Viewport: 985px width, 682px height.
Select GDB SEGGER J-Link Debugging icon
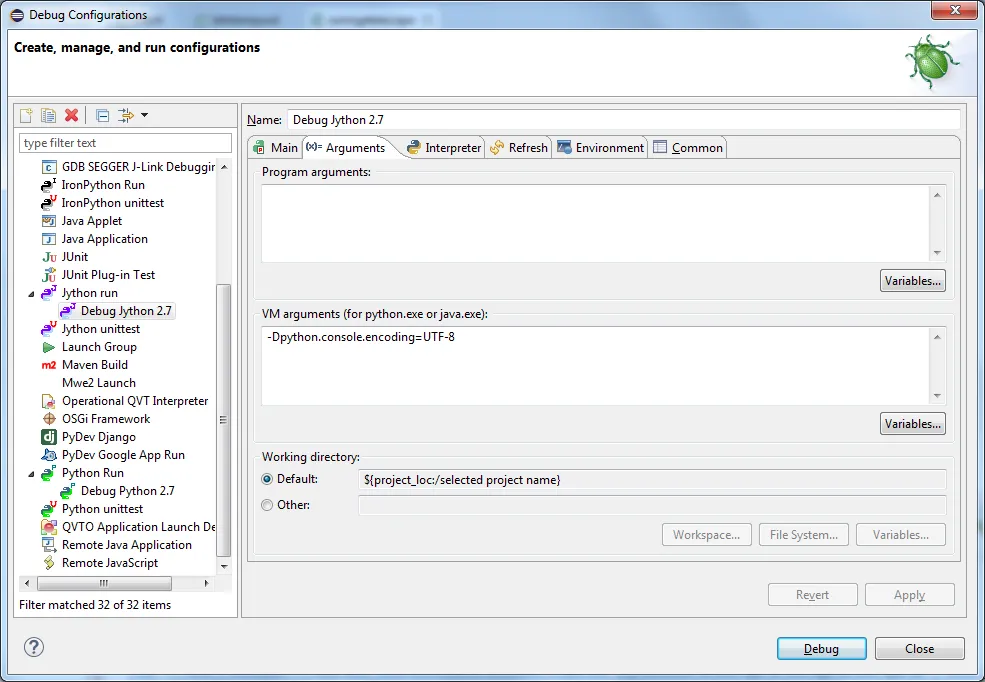coord(49,167)
